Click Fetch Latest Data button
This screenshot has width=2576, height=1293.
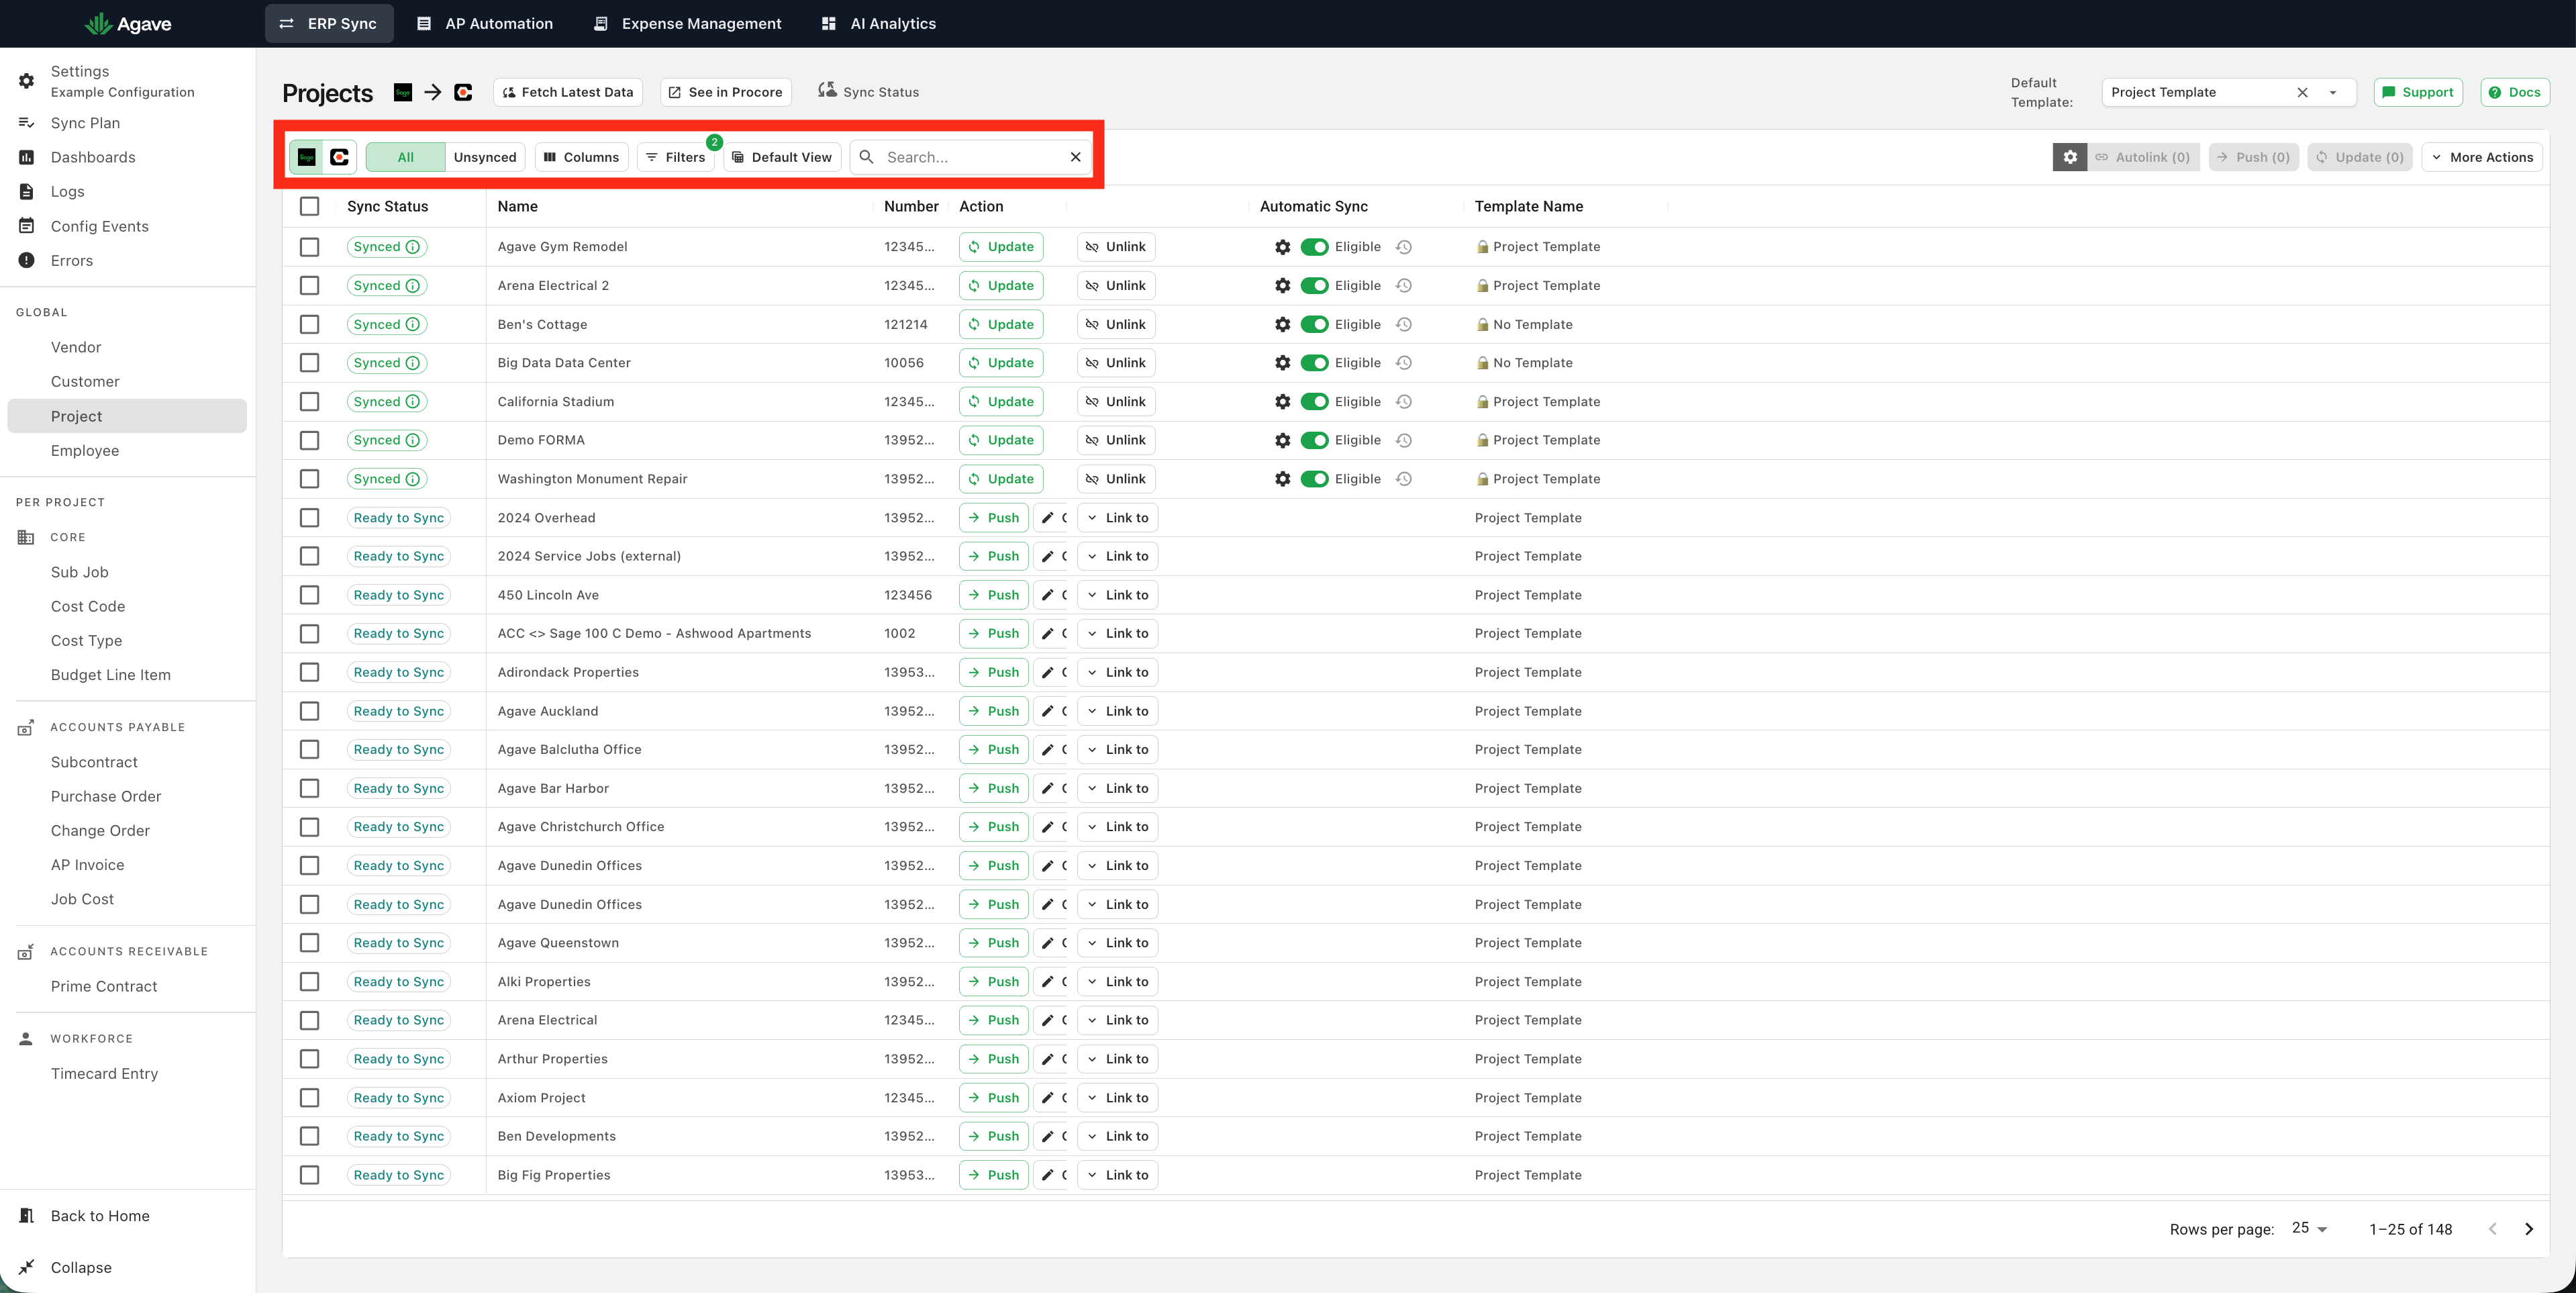coord(568,92)
